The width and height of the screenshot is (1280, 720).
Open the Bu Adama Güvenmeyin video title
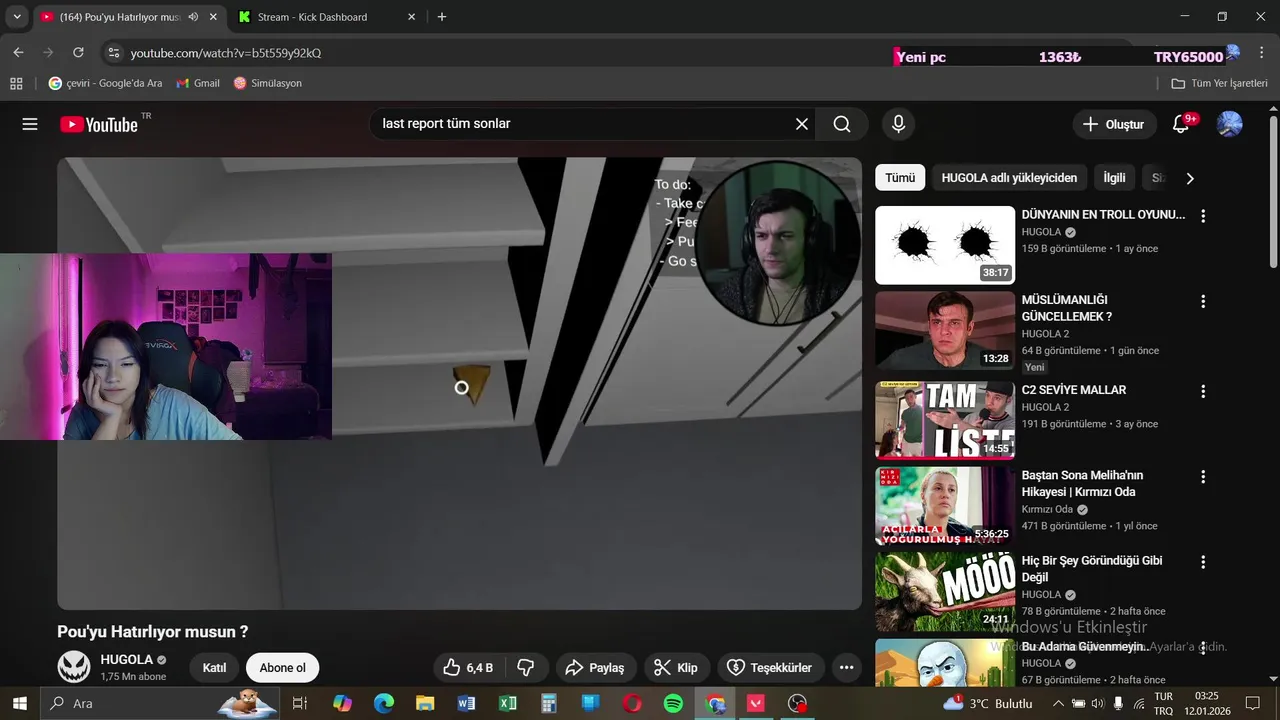pyautogui.click(x=1085, y=646)
